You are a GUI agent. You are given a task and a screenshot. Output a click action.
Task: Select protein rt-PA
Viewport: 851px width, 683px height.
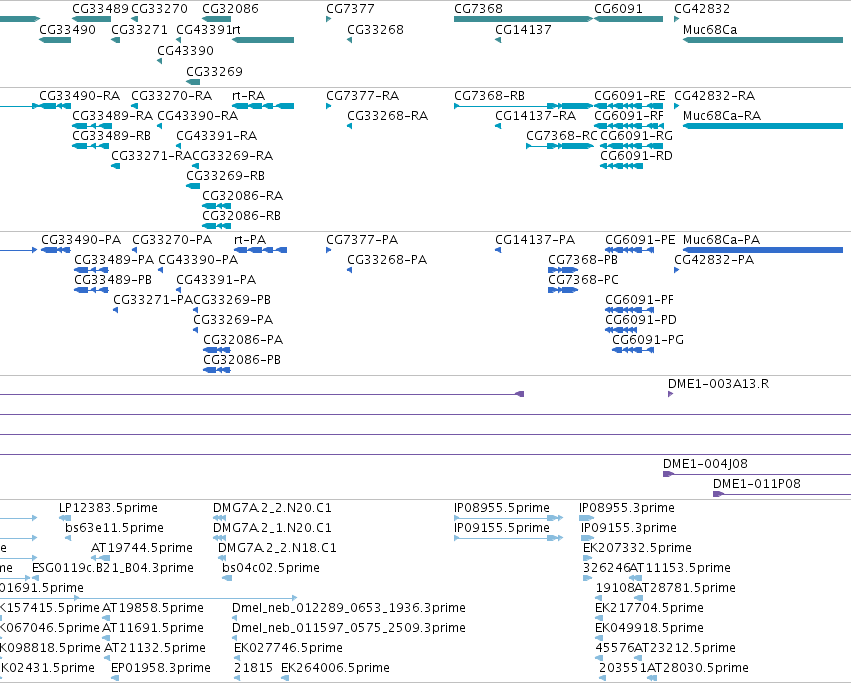coord(250,241)
